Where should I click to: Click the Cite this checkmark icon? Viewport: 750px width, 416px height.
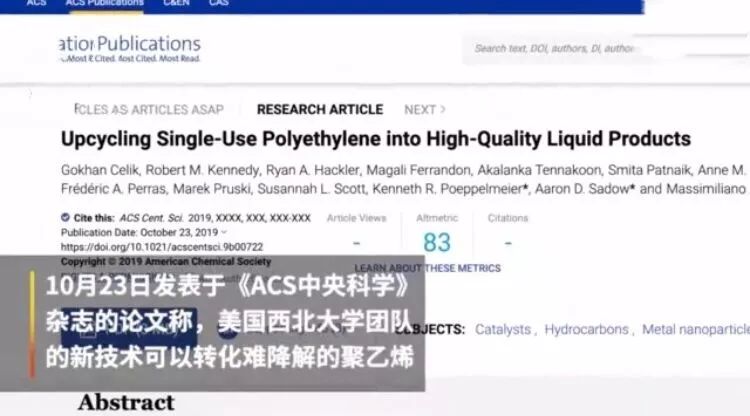click(66, 218)
